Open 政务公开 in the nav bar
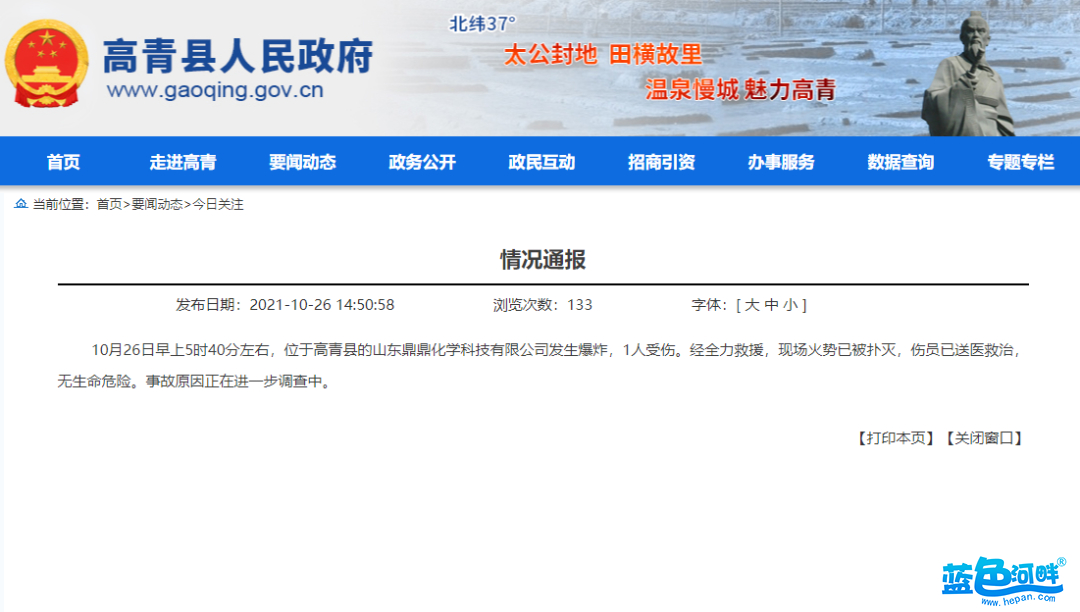The image size is (1080, 612). 422,162
